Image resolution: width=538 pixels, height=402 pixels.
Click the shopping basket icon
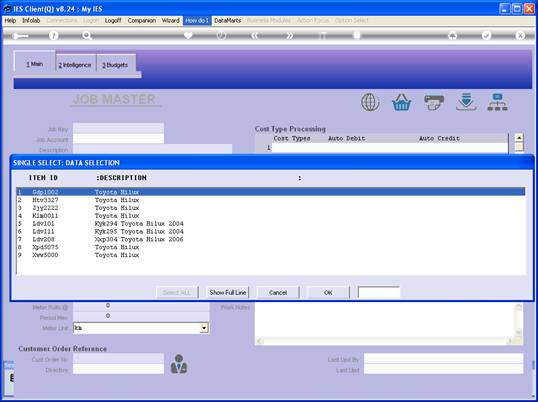coord(401,102)
